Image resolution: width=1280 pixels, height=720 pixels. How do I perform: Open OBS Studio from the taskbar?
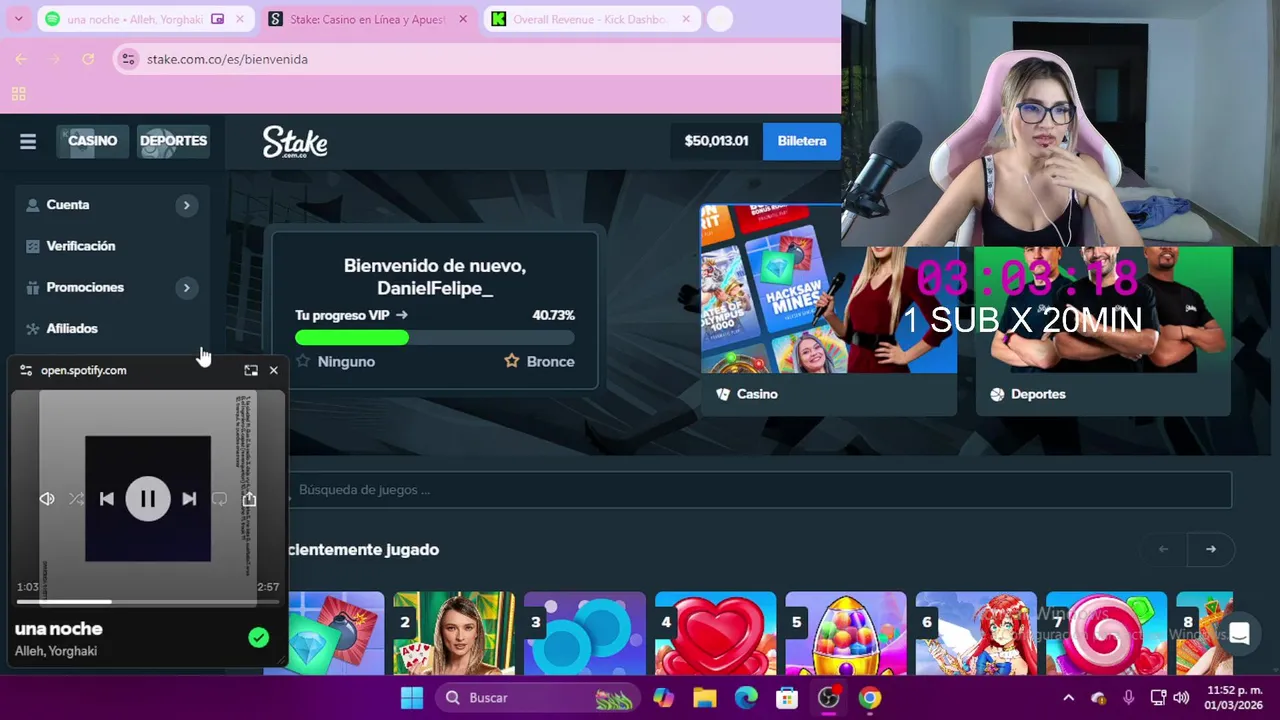(x=829, y=698)
